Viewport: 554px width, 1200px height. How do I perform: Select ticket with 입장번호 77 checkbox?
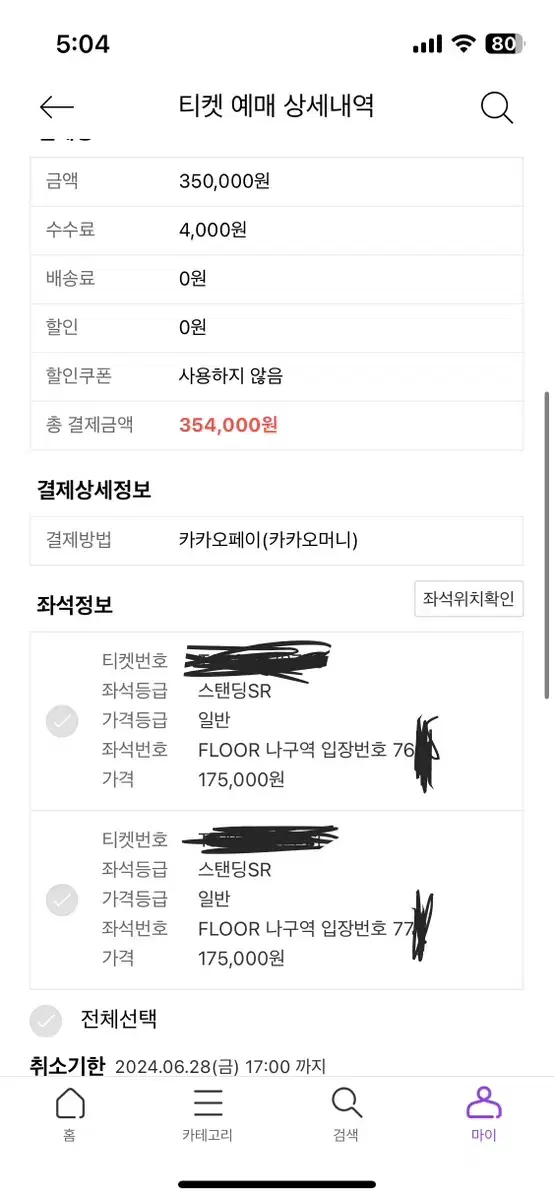62,900
